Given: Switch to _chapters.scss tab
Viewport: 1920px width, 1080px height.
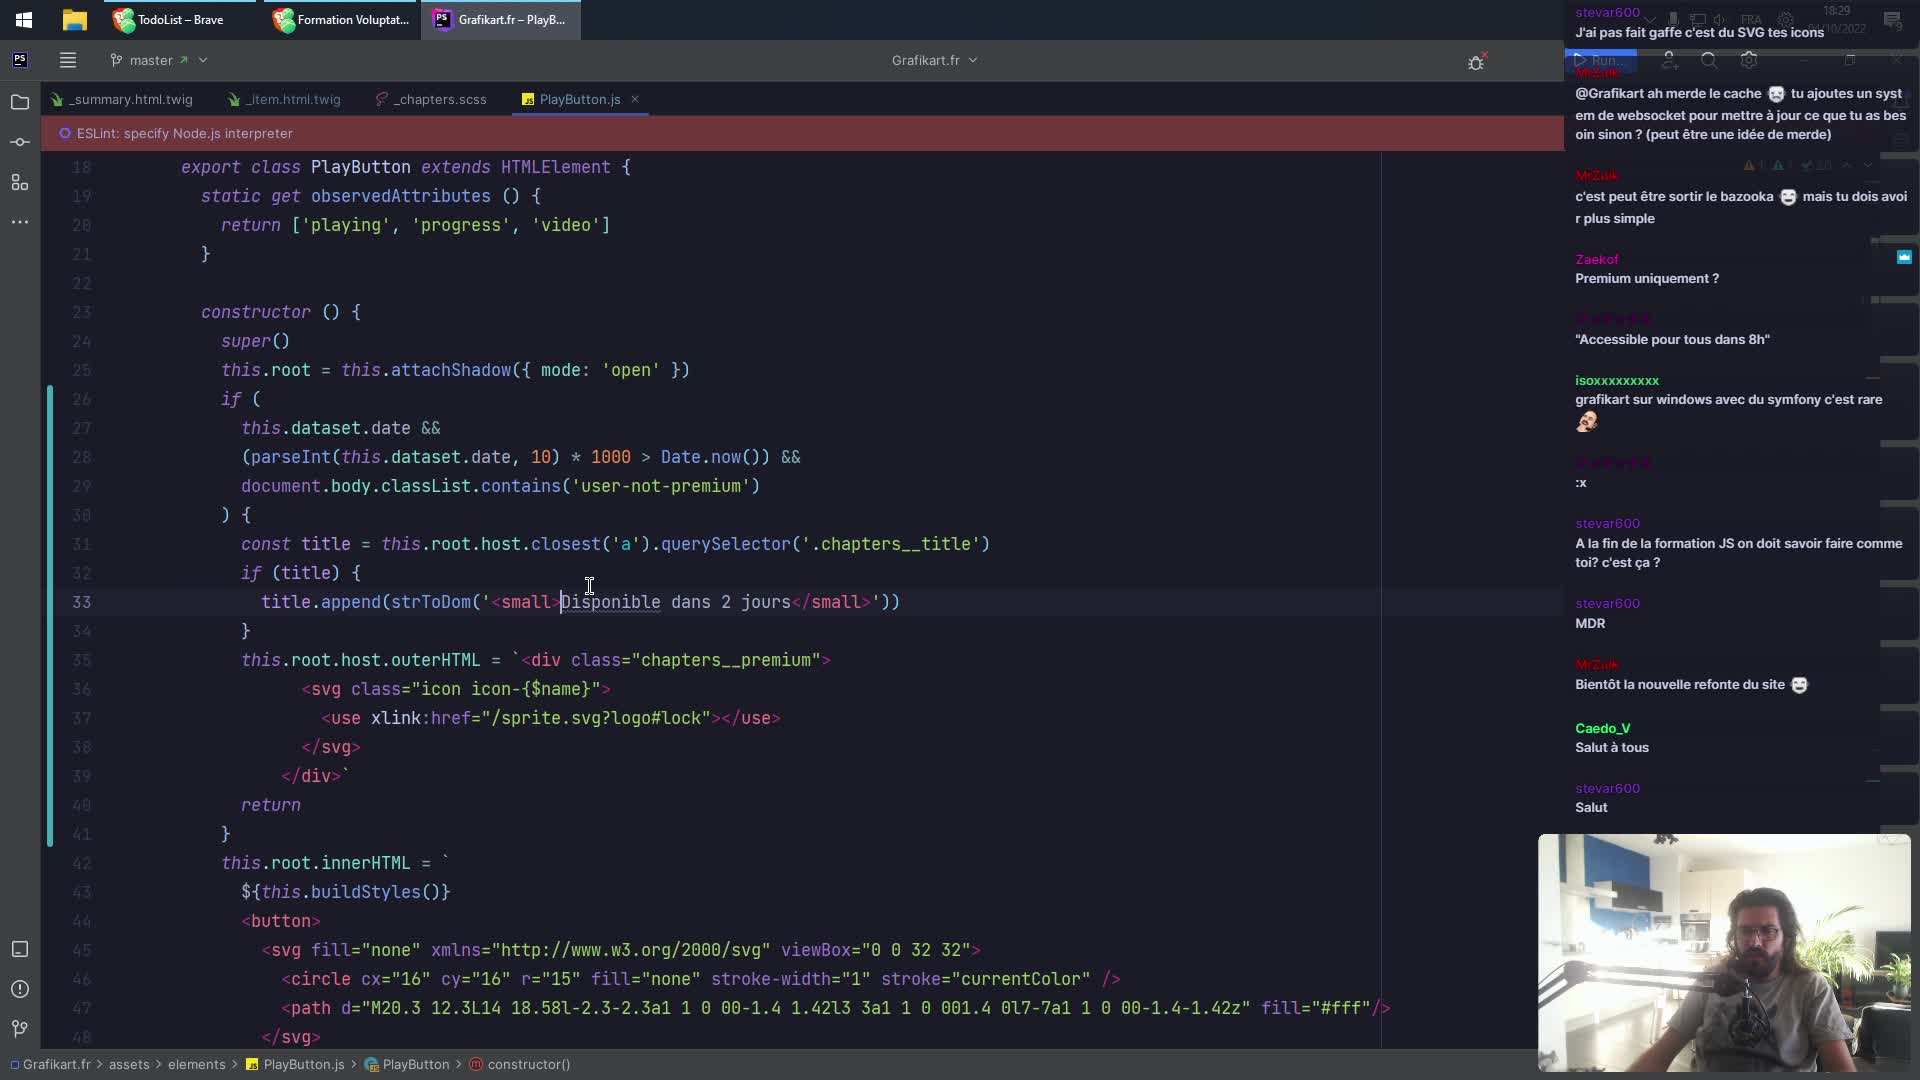Looking at the screenshot, I should 431,99.
